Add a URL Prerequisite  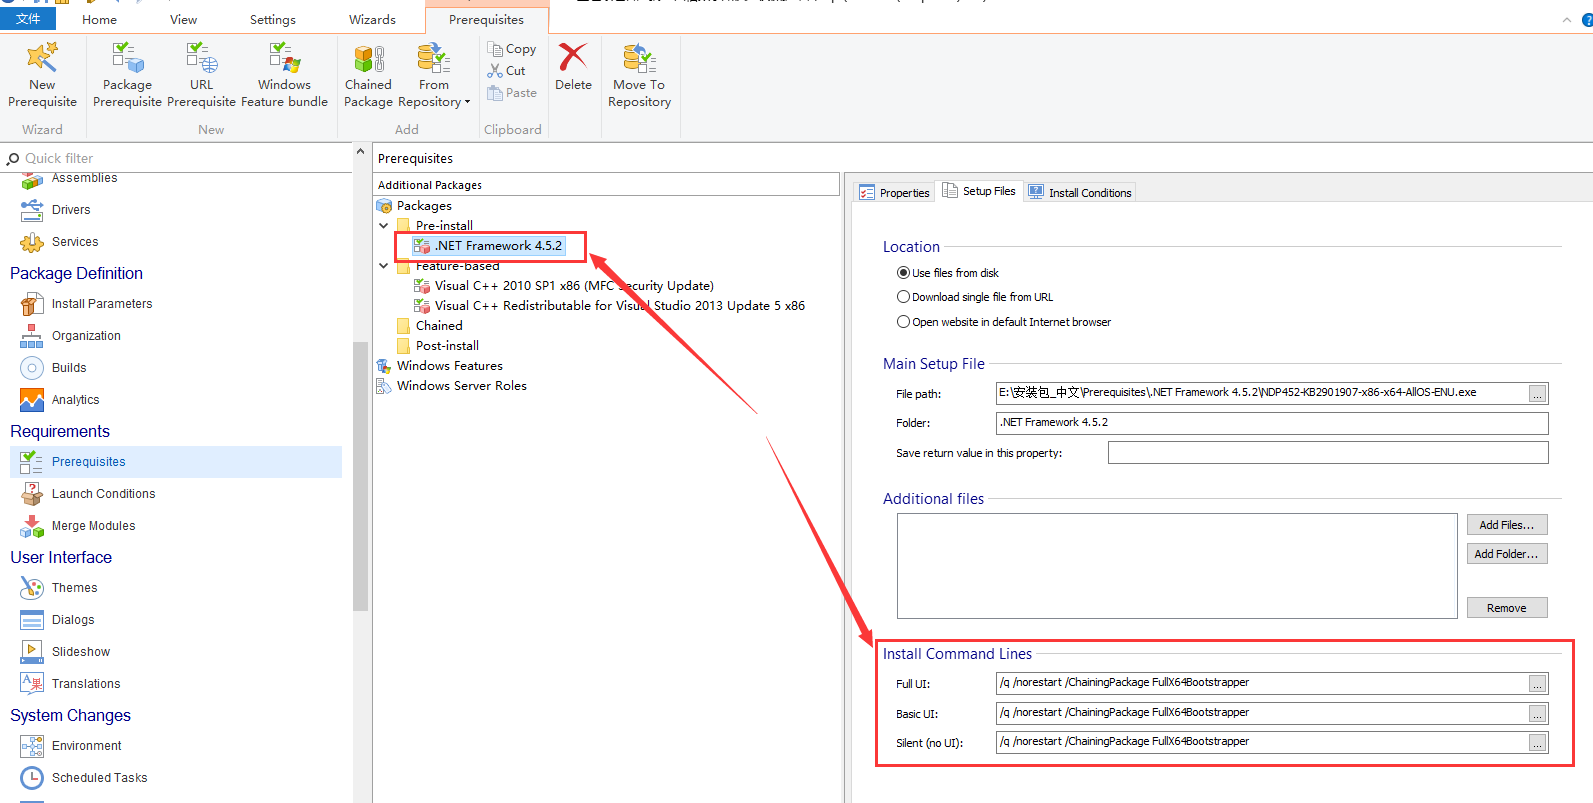point(201,75)
